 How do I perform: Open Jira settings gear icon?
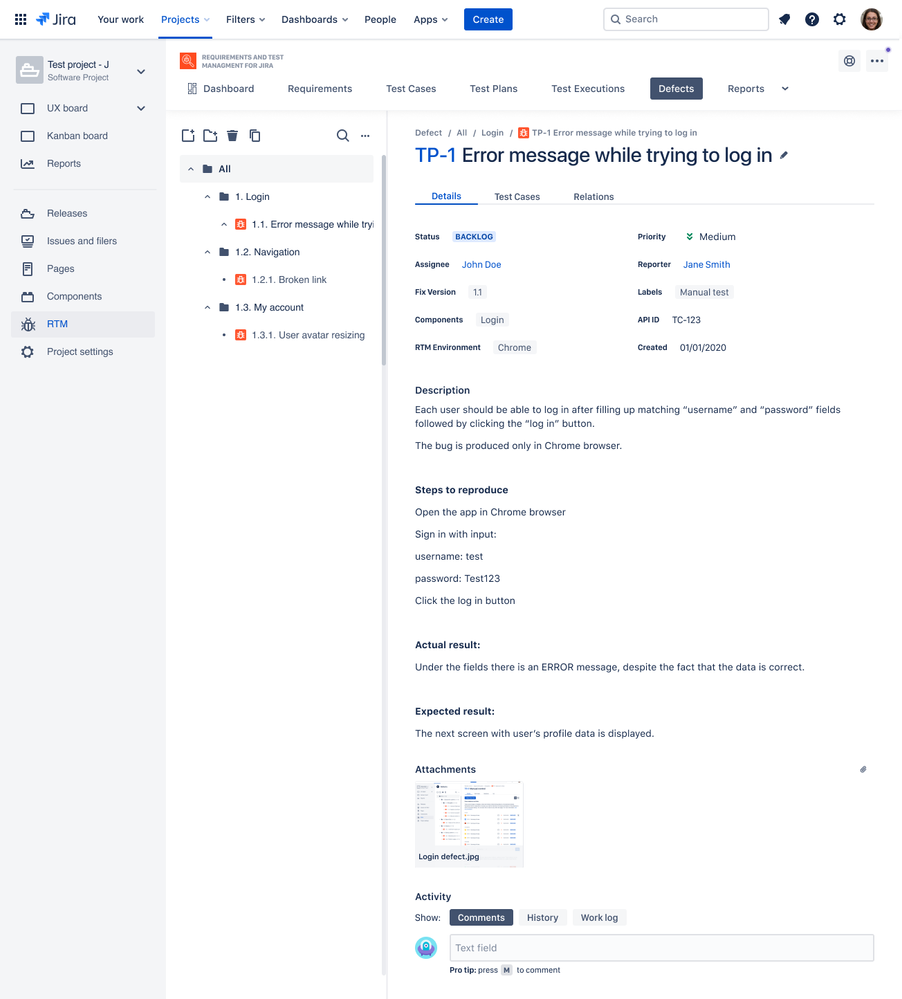pos(839,19)
